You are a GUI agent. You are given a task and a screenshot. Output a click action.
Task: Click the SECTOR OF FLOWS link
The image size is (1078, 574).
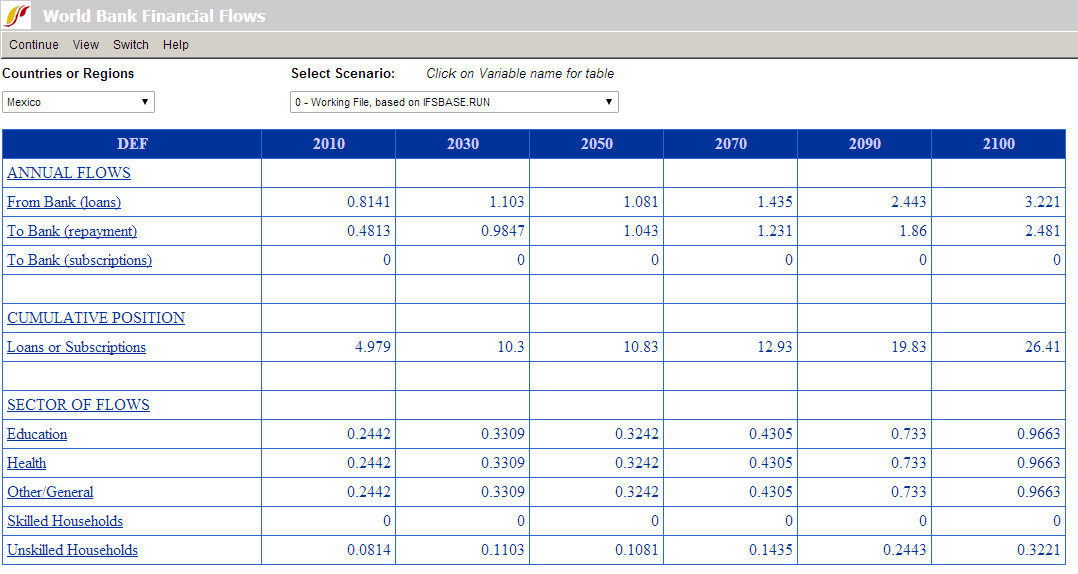click(x=78, y=405)
